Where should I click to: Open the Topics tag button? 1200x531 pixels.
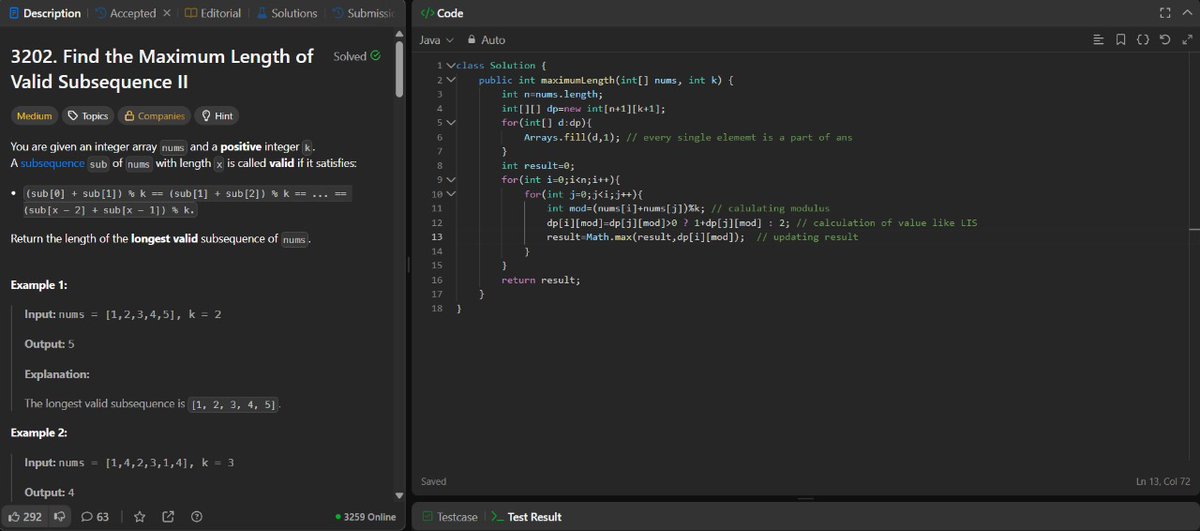[x=87, y=116]
